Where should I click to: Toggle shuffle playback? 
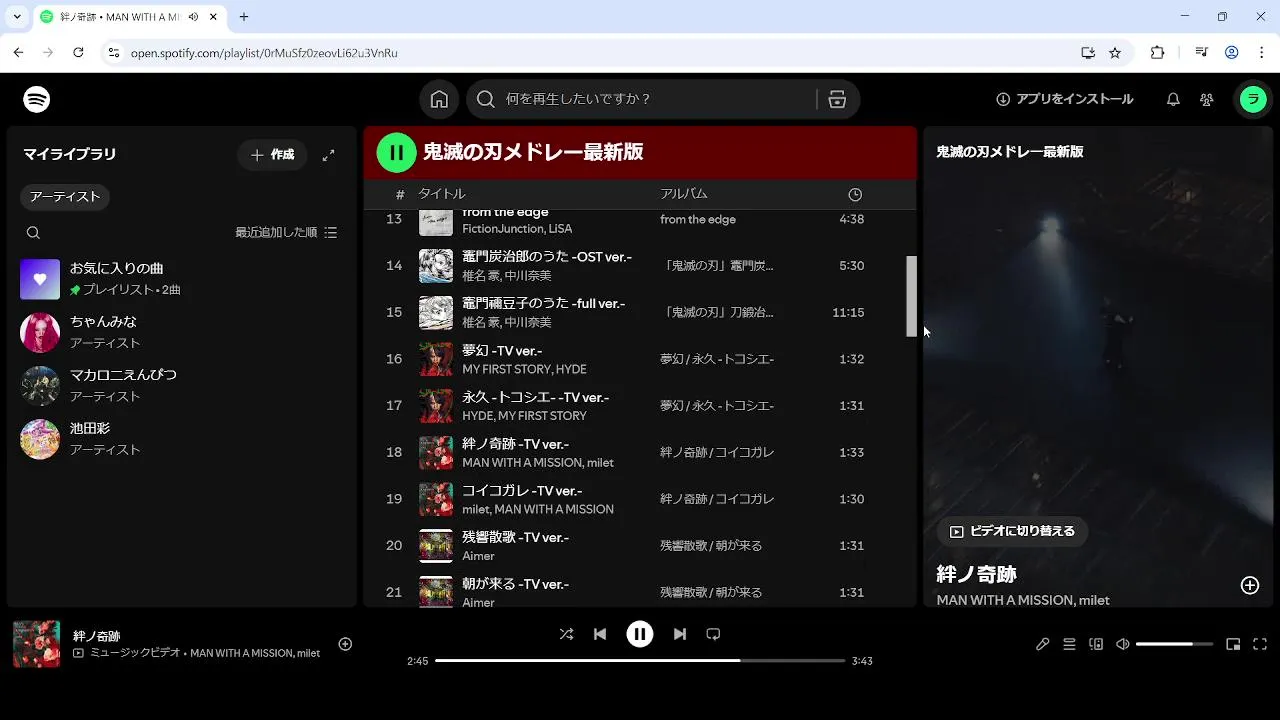pos(566,634)
